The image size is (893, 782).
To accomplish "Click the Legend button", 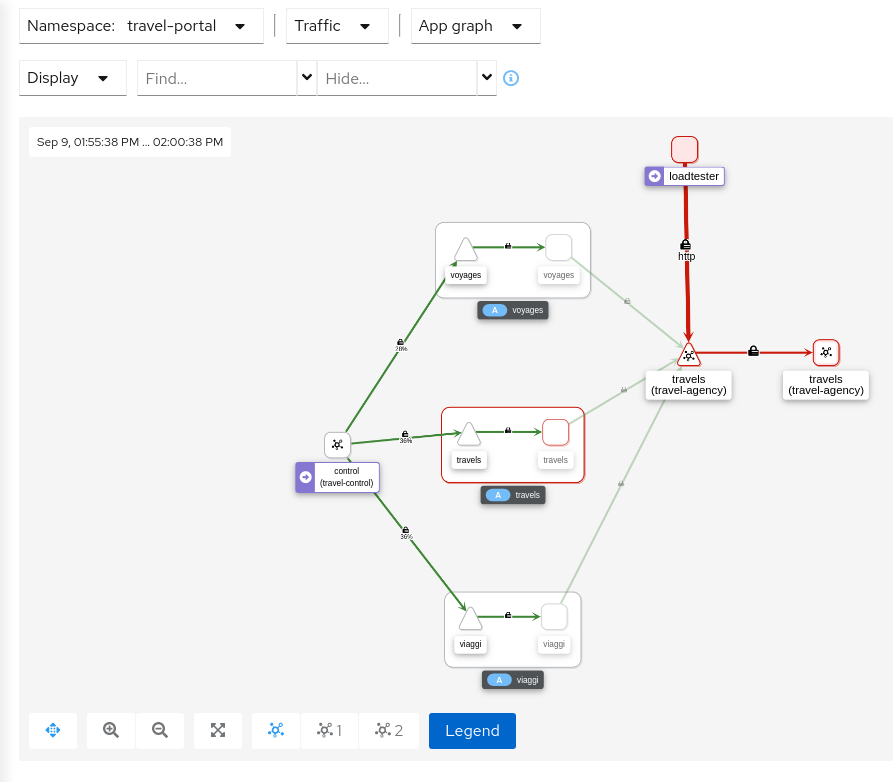I will pyautogui.click(x=472, y=731).
